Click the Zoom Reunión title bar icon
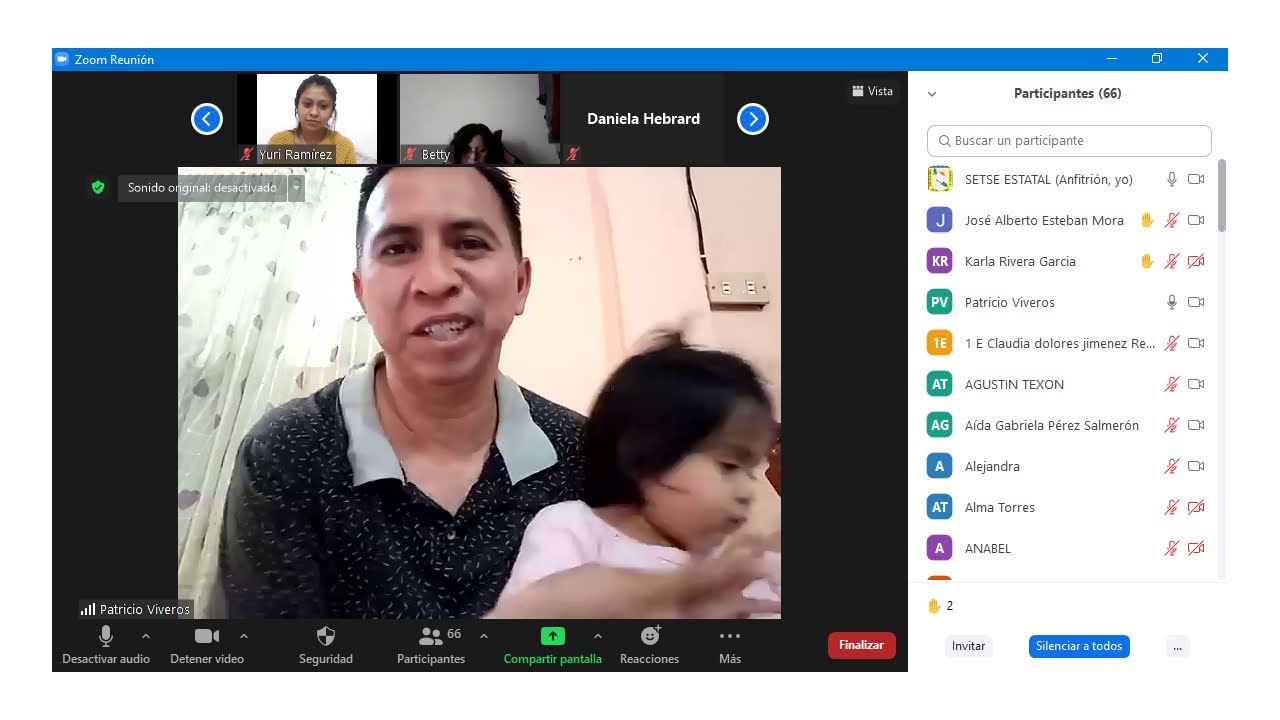This screenshot has height=720, width=1280. [x=62, y=59]
